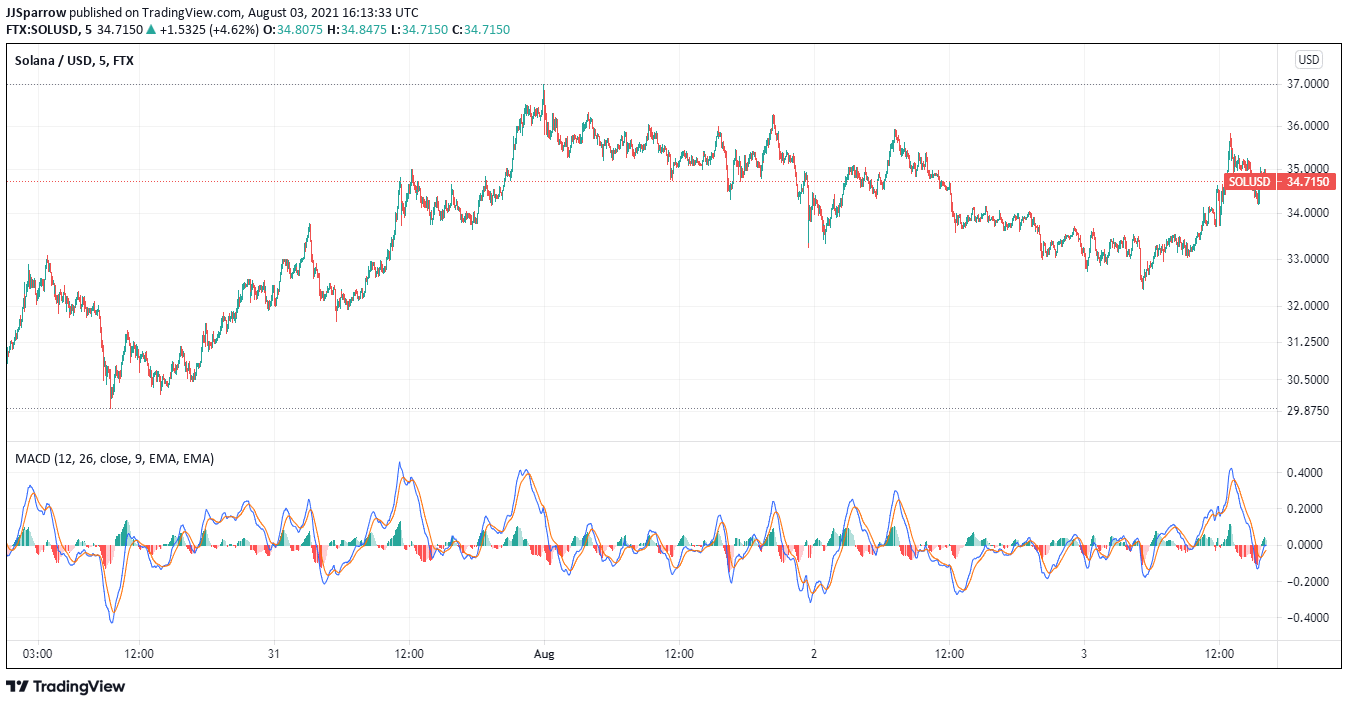This screenshot has height=705, width=1348.
Task: Click the USD currency badge
Action: click(1308, 59)
